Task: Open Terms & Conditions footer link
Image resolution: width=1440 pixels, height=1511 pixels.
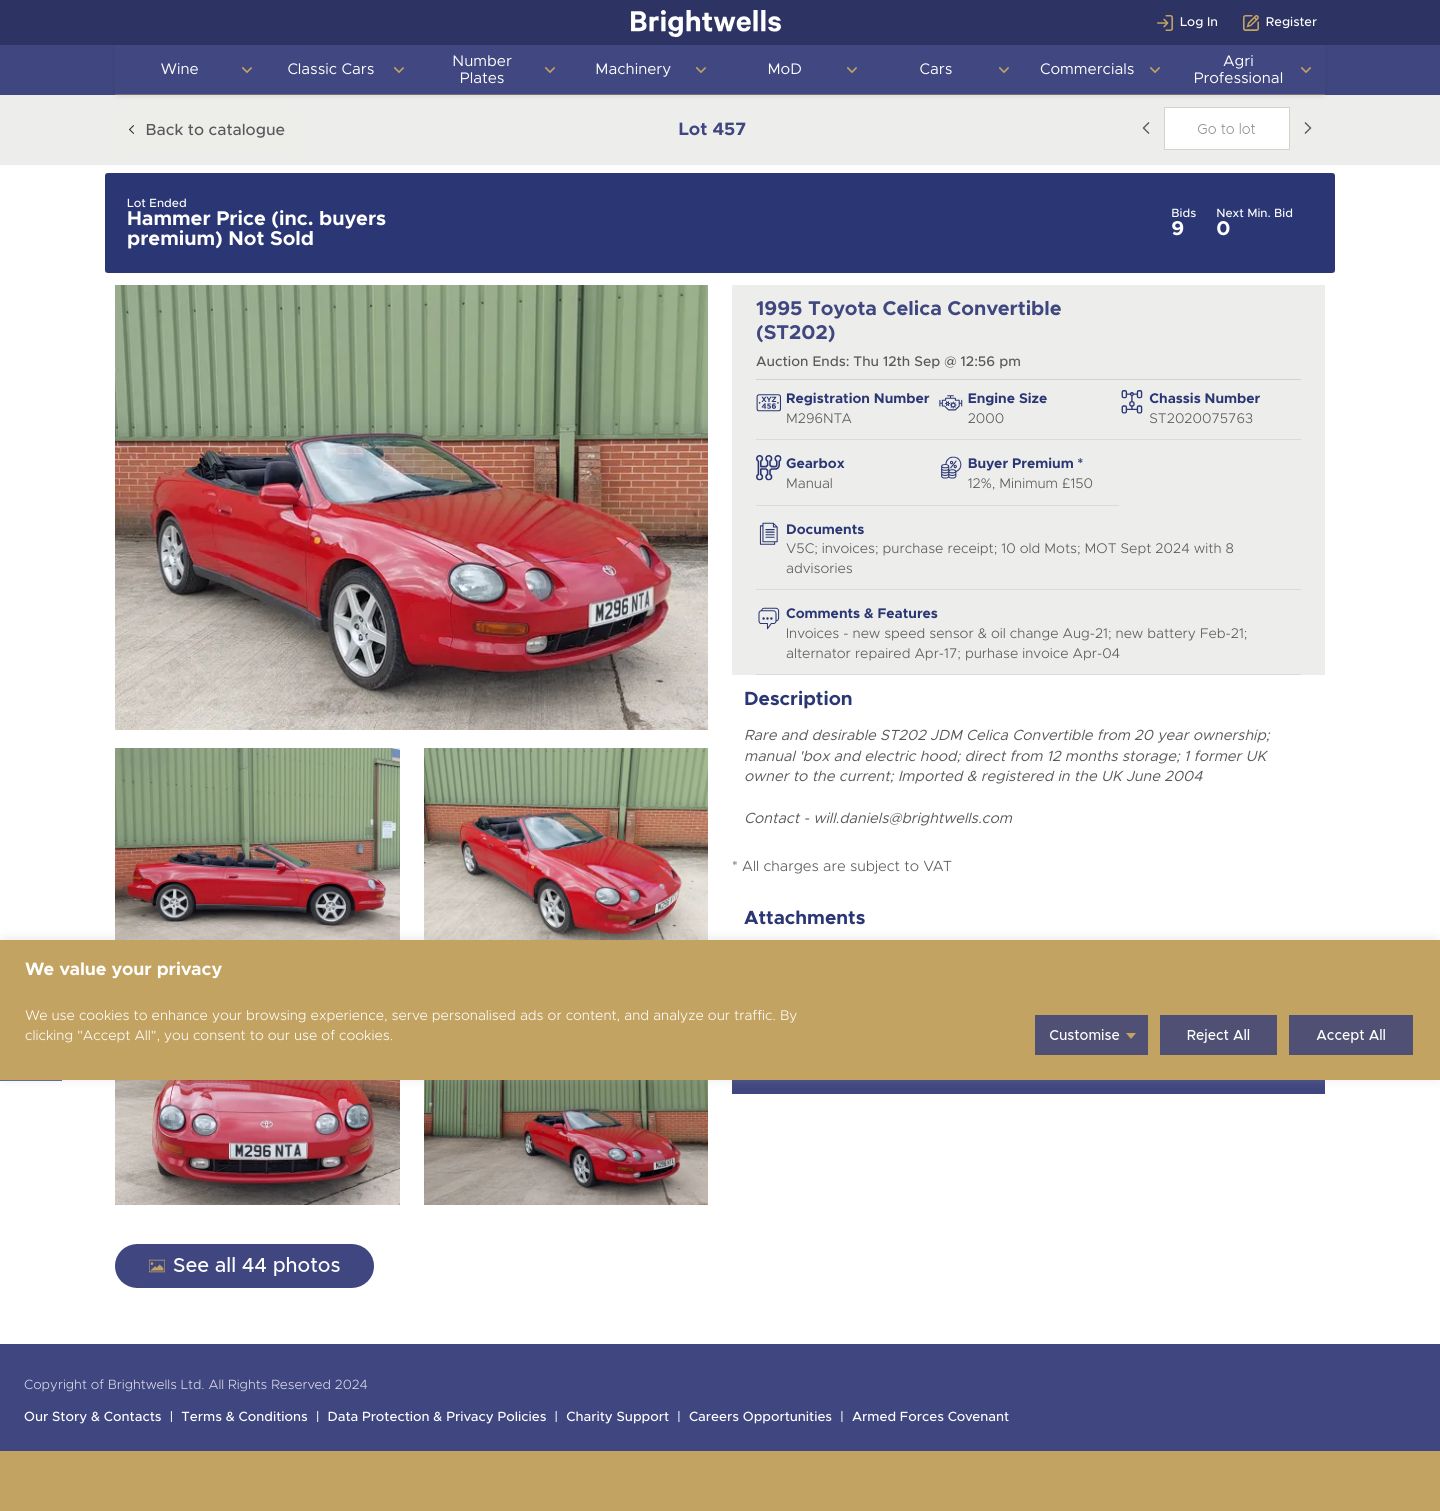Action: click(244, 1417)
